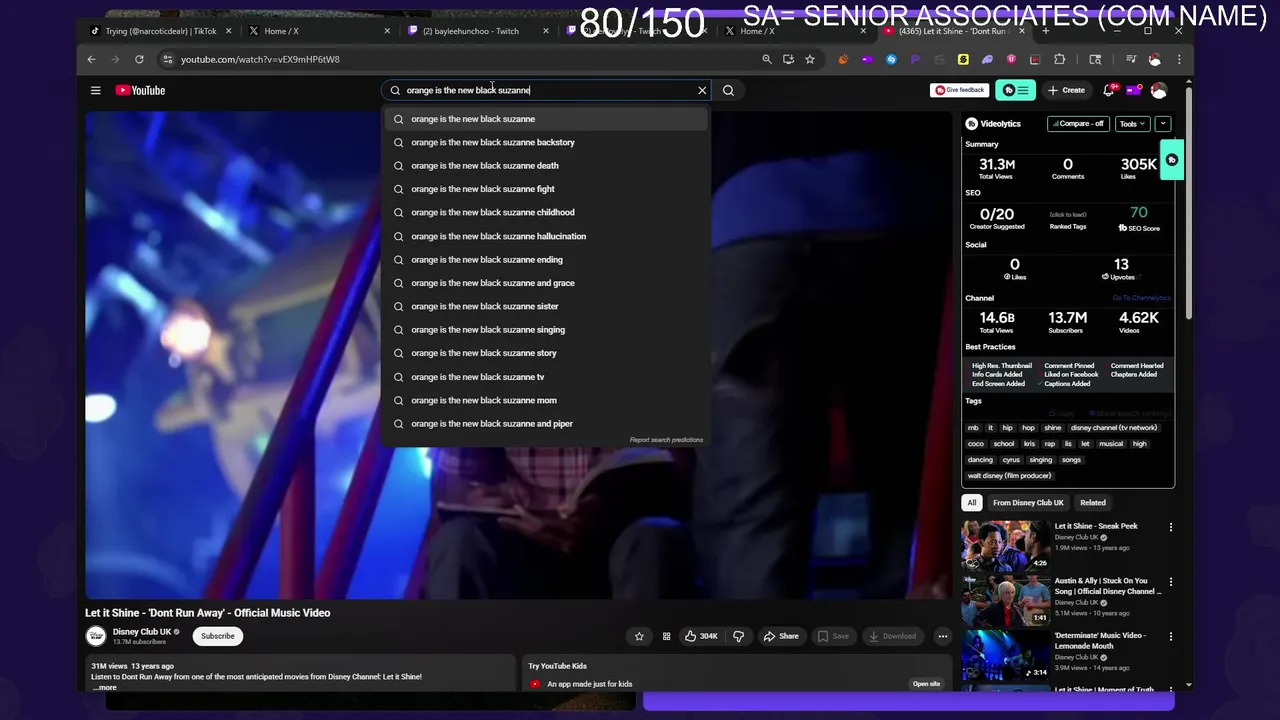Image resolution: width=1280 pixels, height=720 pixels.
Task: Open the Shazam extension icon
Action: (x=891, y=59)
